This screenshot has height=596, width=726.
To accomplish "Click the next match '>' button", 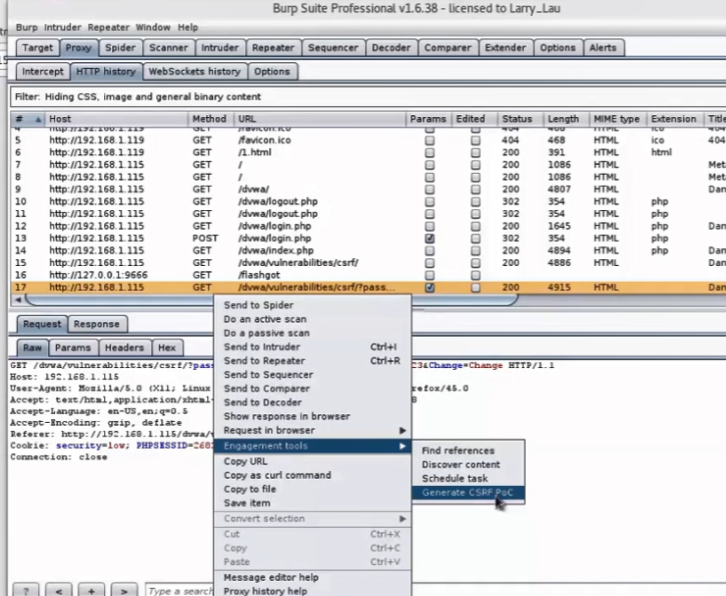I will click(x=124, y=590).
